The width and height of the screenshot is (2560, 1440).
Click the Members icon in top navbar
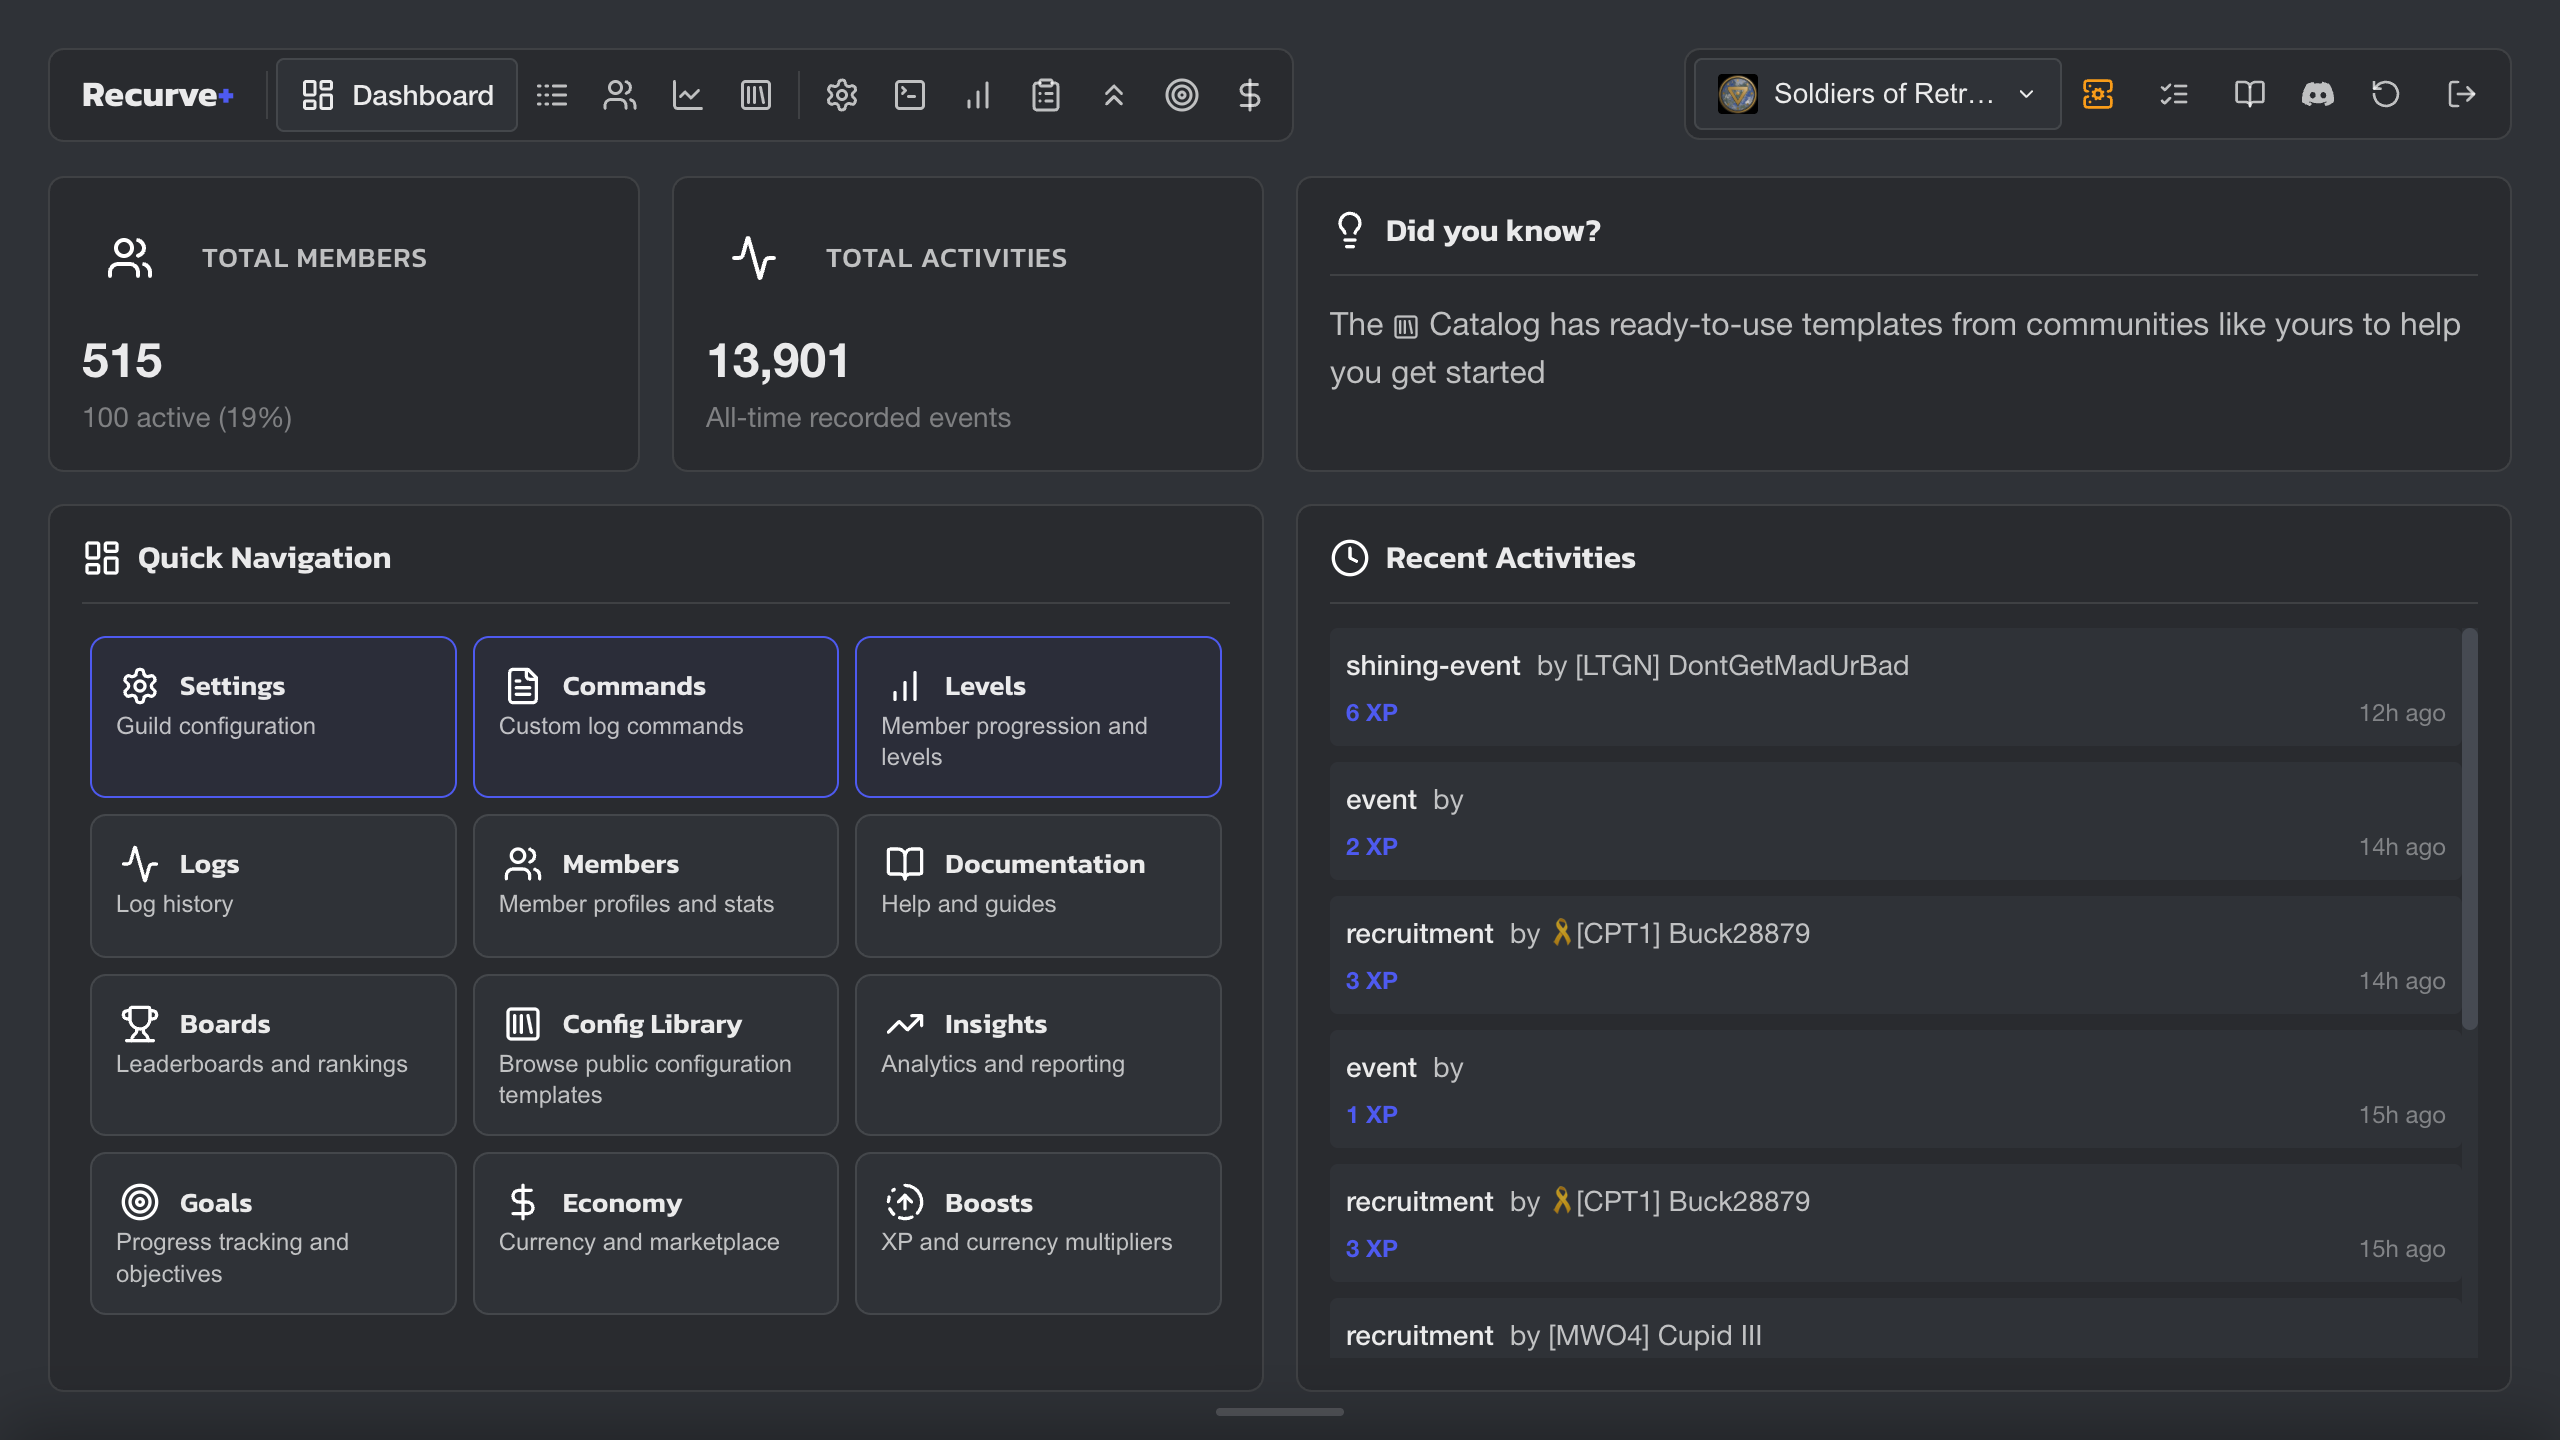tap(620, 95)
